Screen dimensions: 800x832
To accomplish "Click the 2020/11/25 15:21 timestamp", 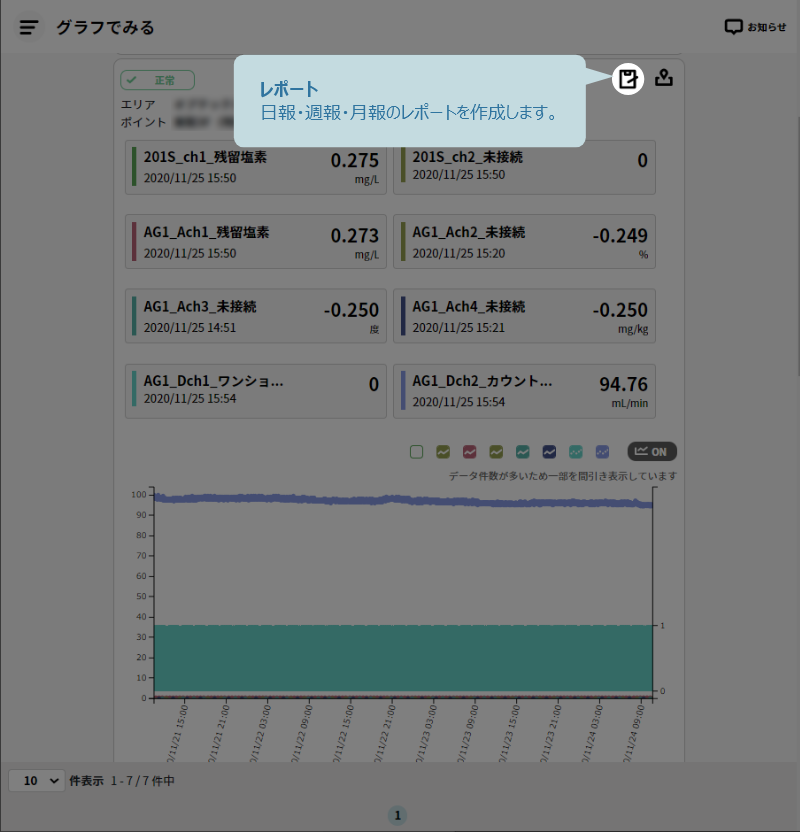I will [458, 327].
